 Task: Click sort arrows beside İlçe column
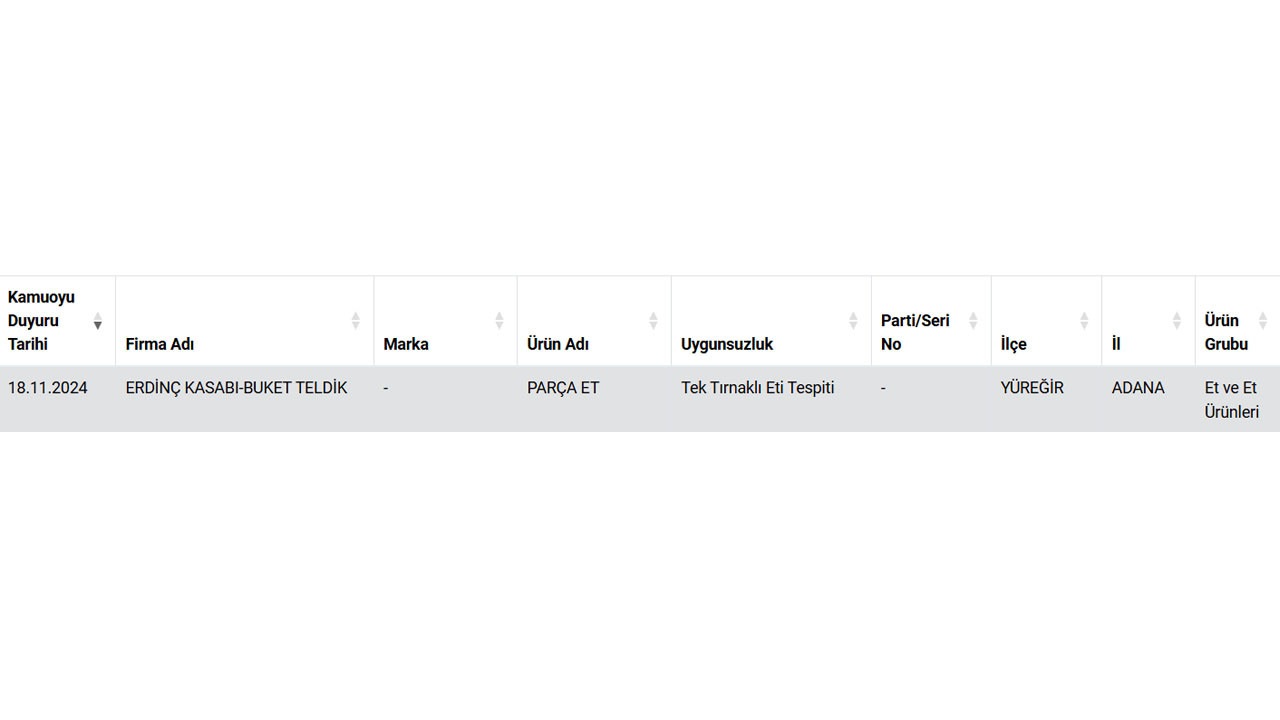(1084, 321)
